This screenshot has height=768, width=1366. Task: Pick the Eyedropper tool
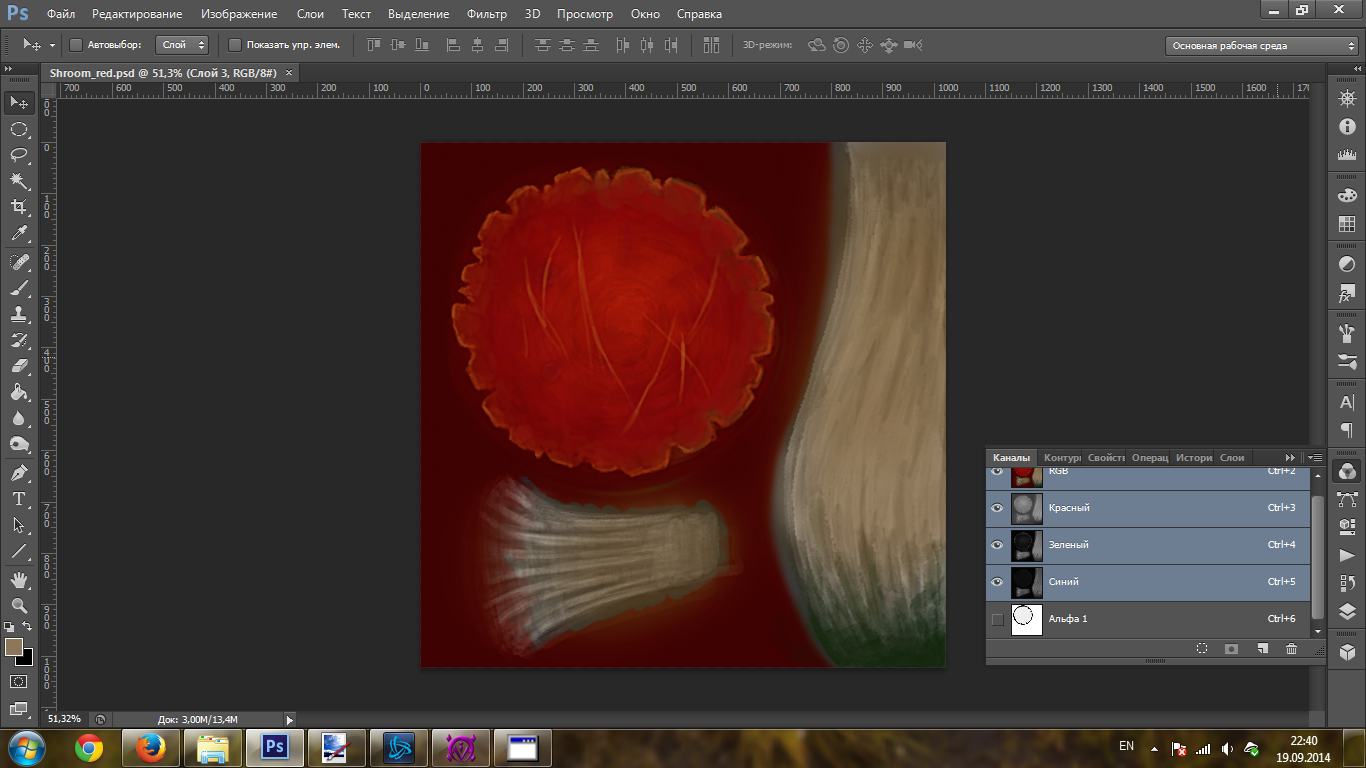point(19,234)
